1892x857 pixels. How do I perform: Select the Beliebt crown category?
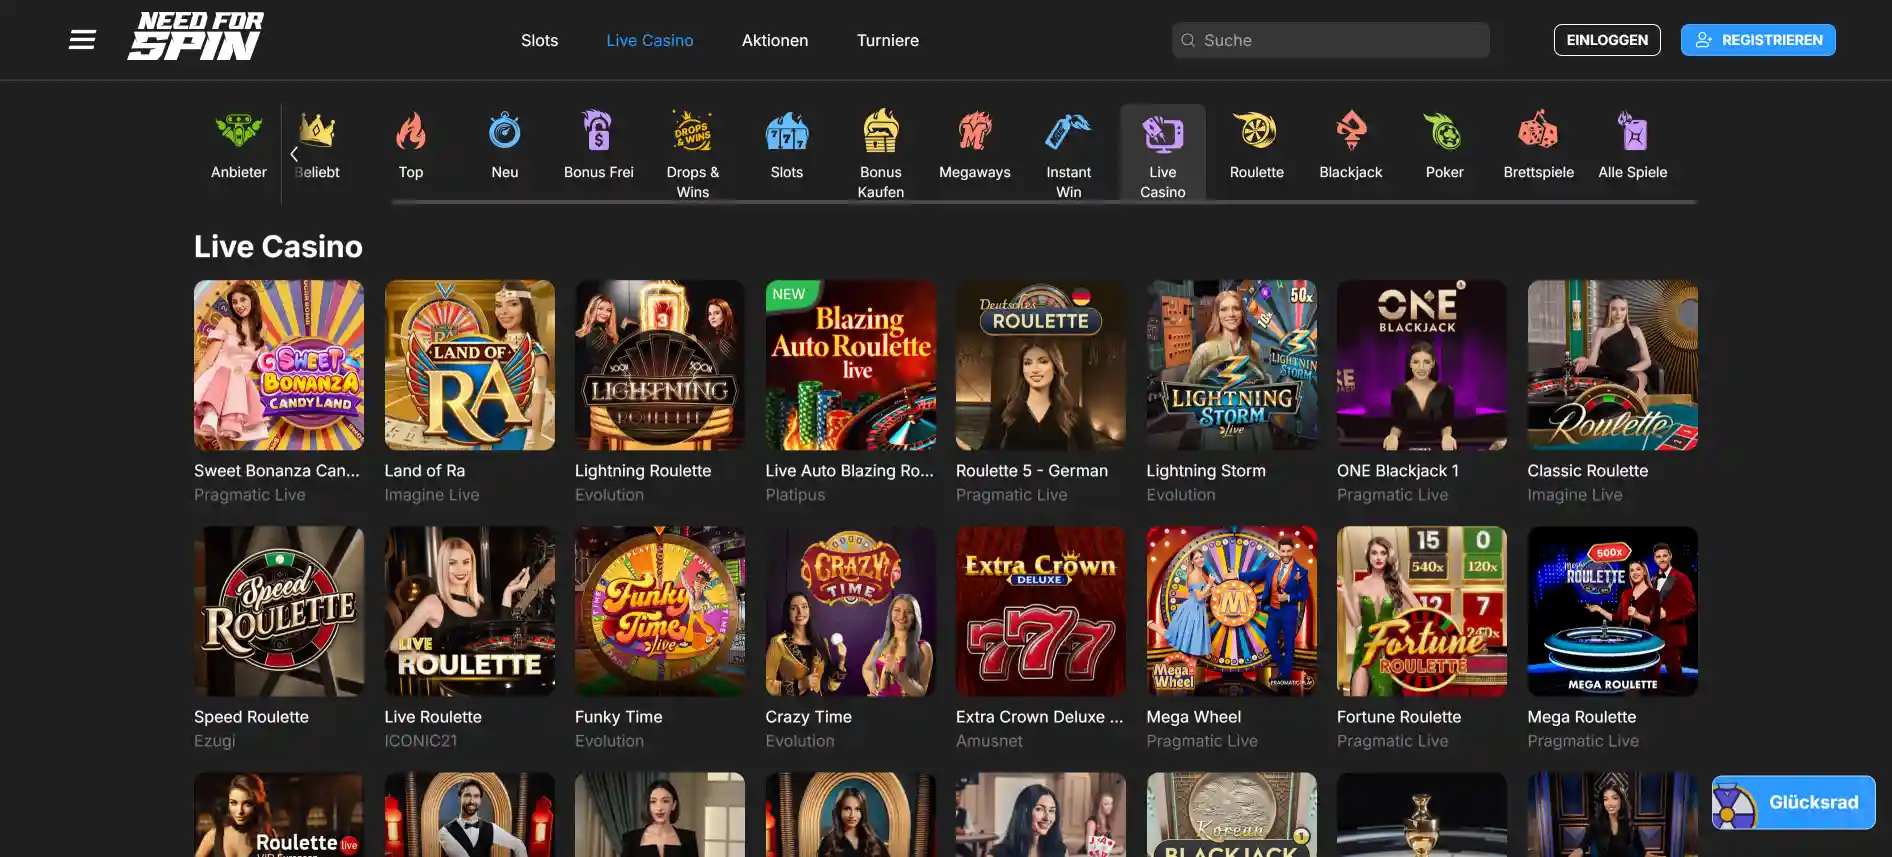(317, 146)
